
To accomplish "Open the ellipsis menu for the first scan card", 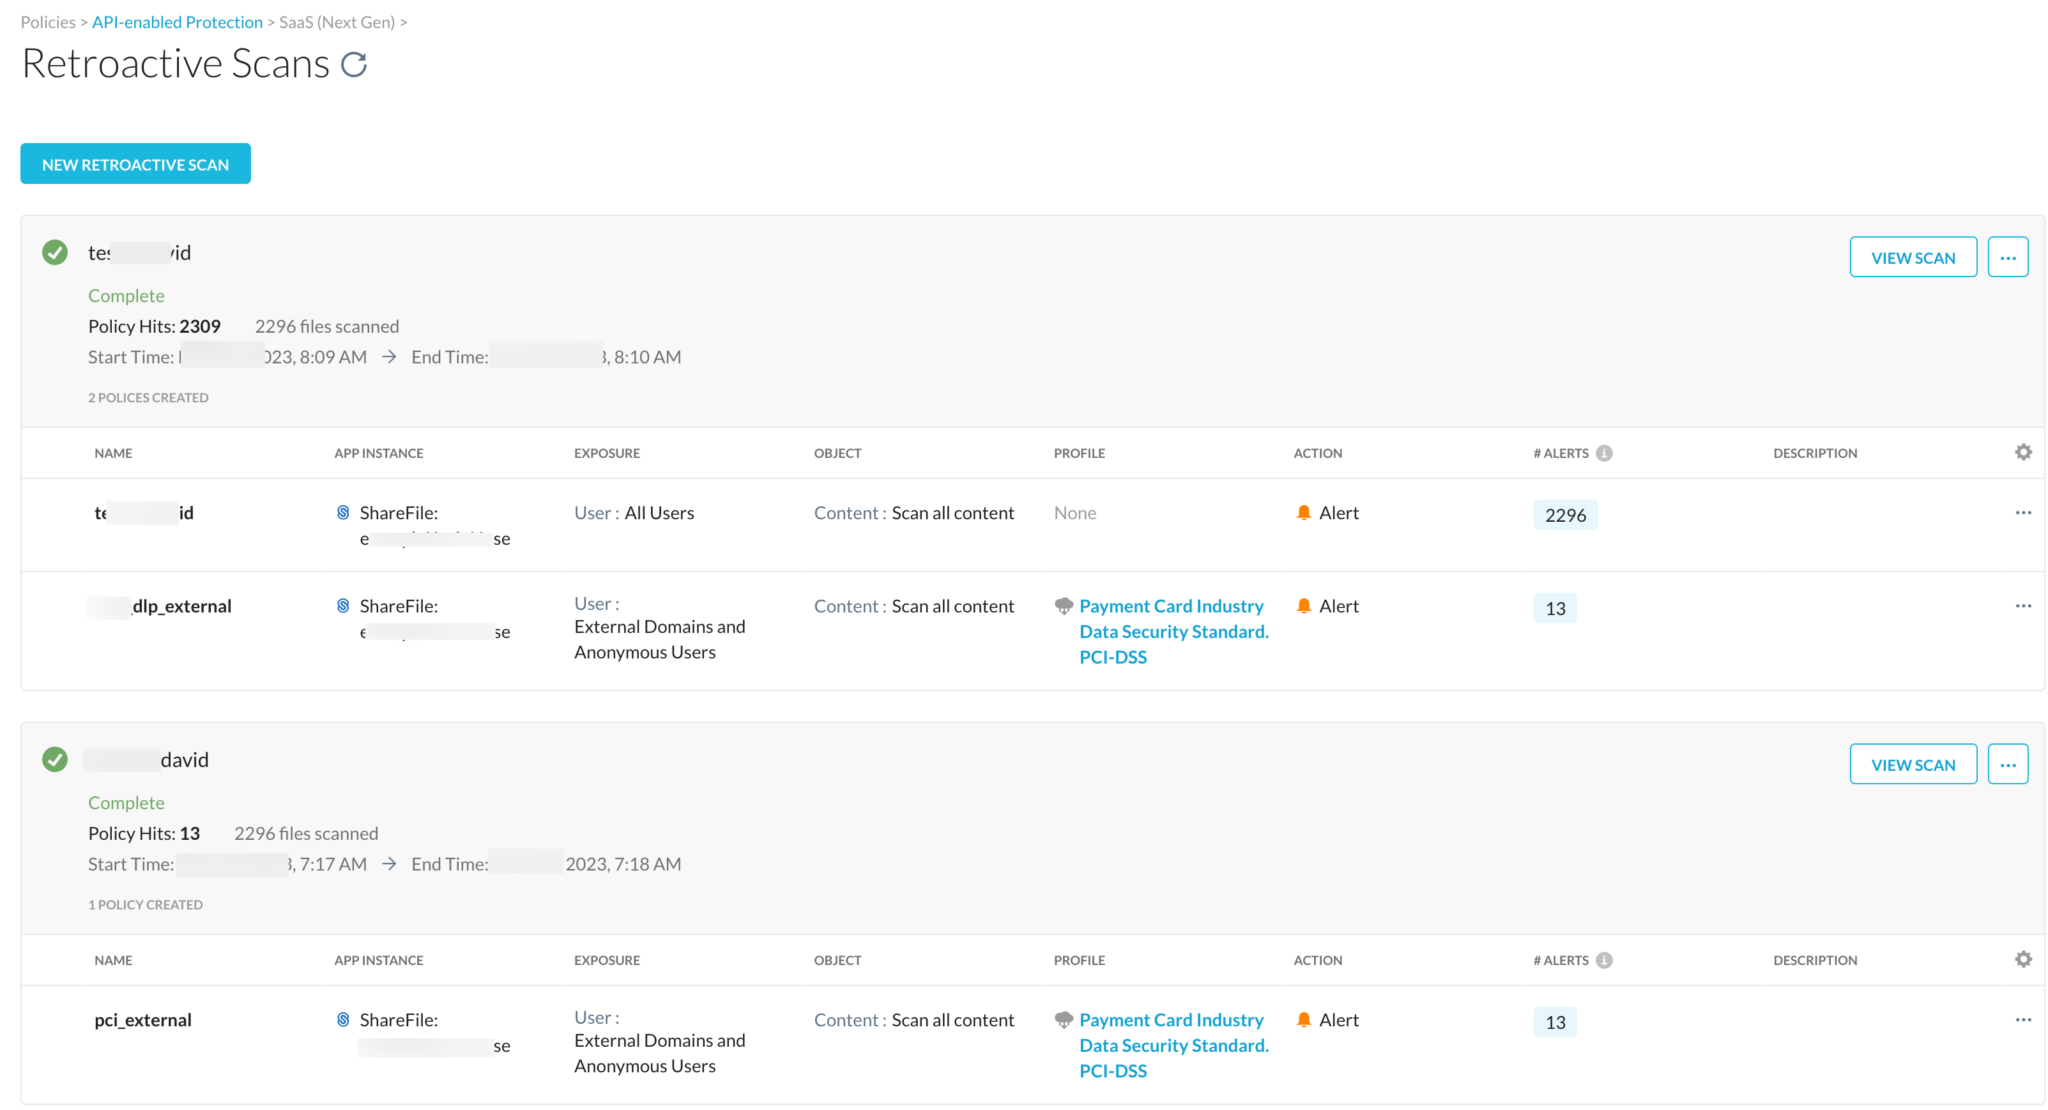I will [2008, 256].
